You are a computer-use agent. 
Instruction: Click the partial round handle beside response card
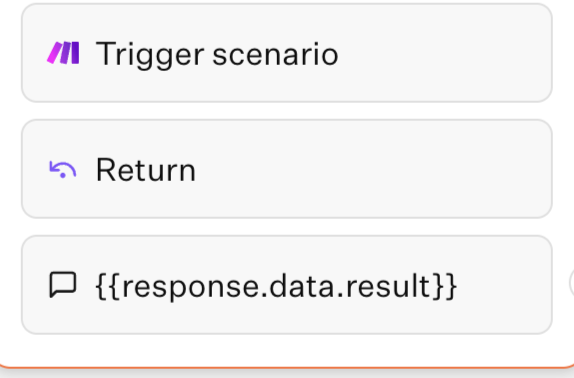pos(571,283)
